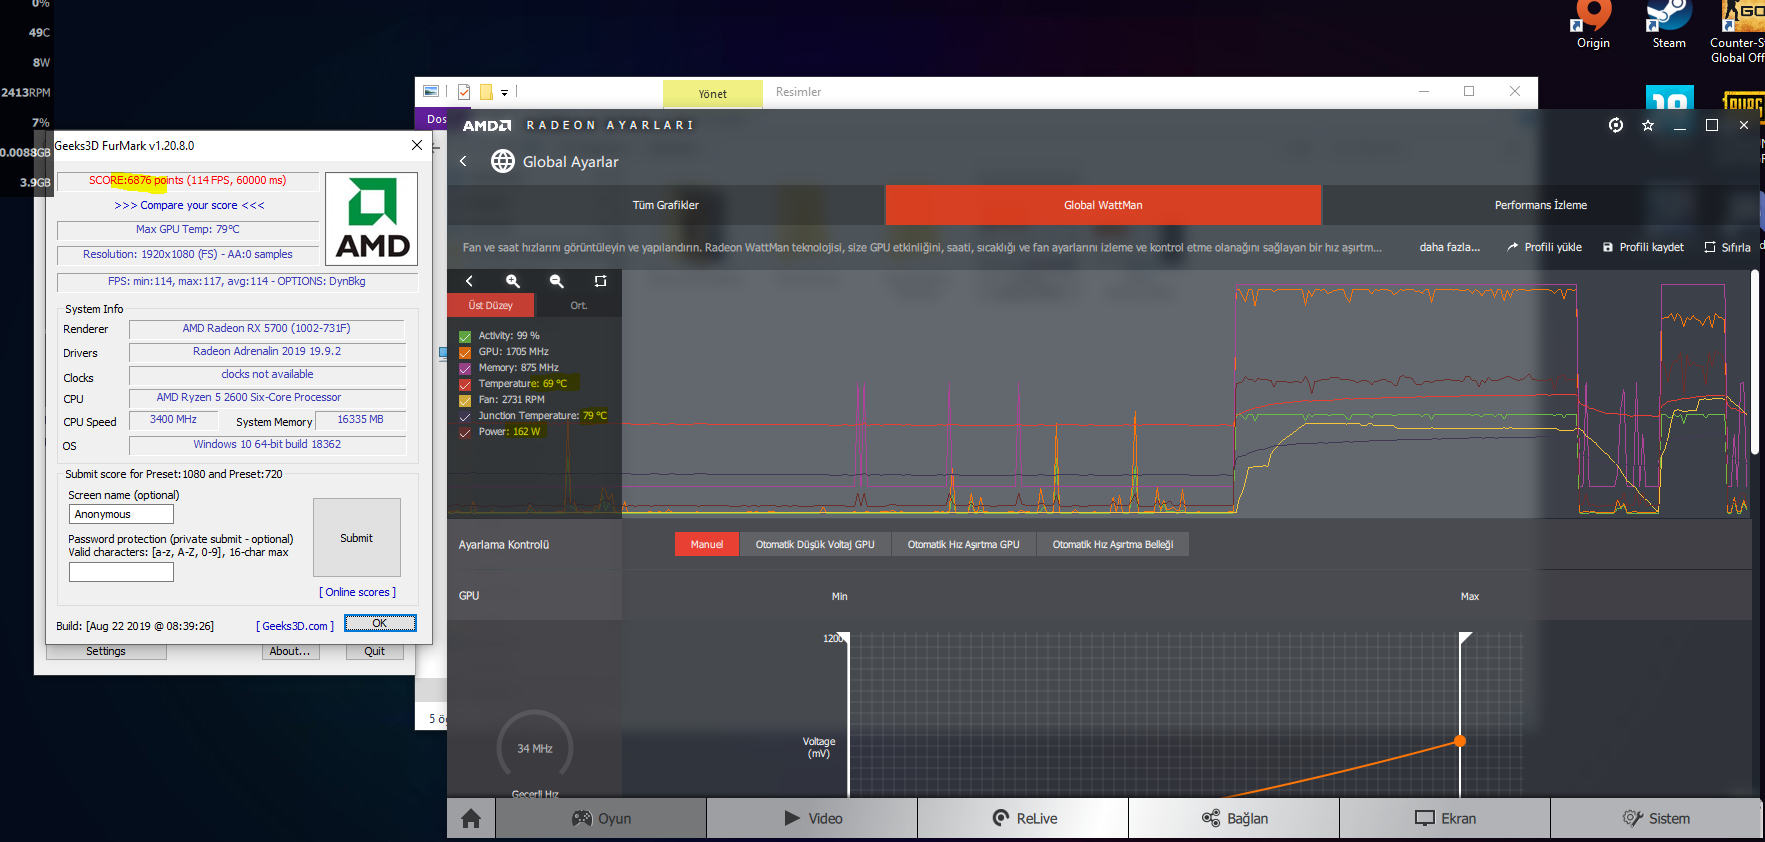Viewport: 1765px width, 842px height.
Task: Toggle the Memory clock graph checkbox
Action: [465, 369]
